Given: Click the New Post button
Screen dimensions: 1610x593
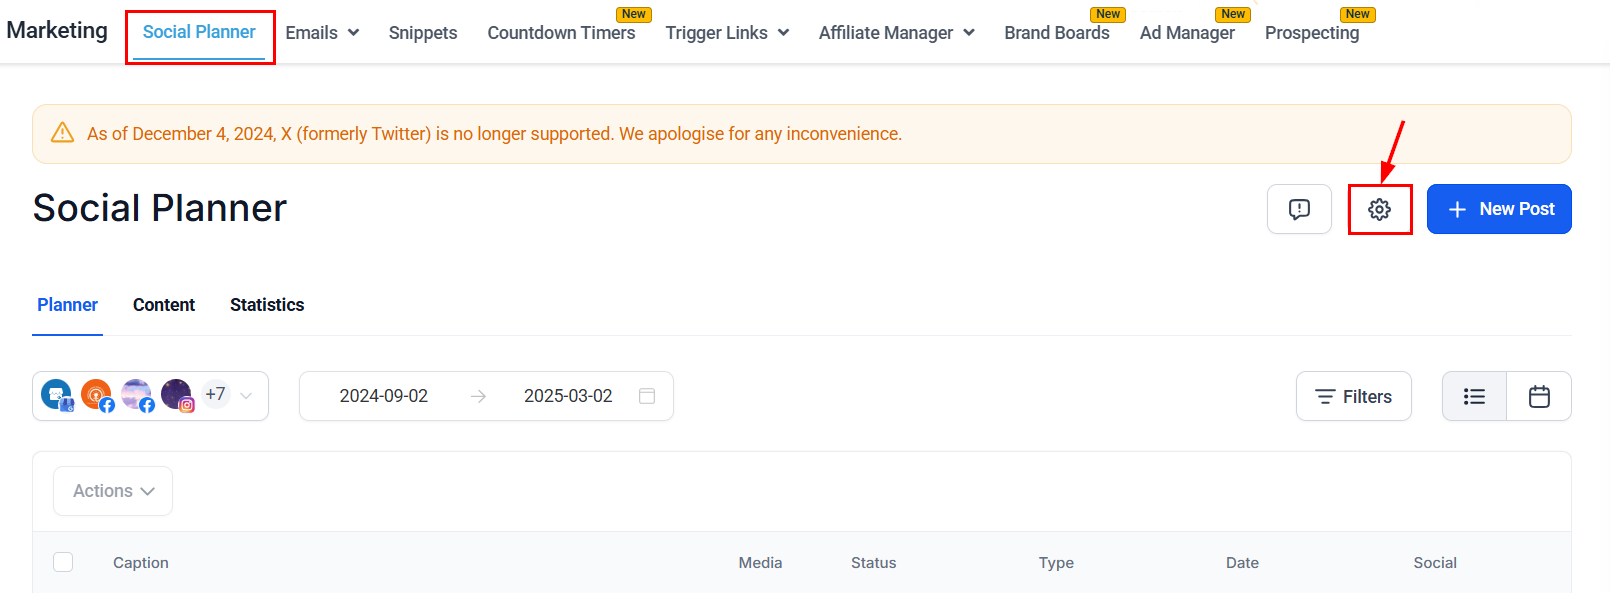Looking at the screenshot, I should point(1499,209).
